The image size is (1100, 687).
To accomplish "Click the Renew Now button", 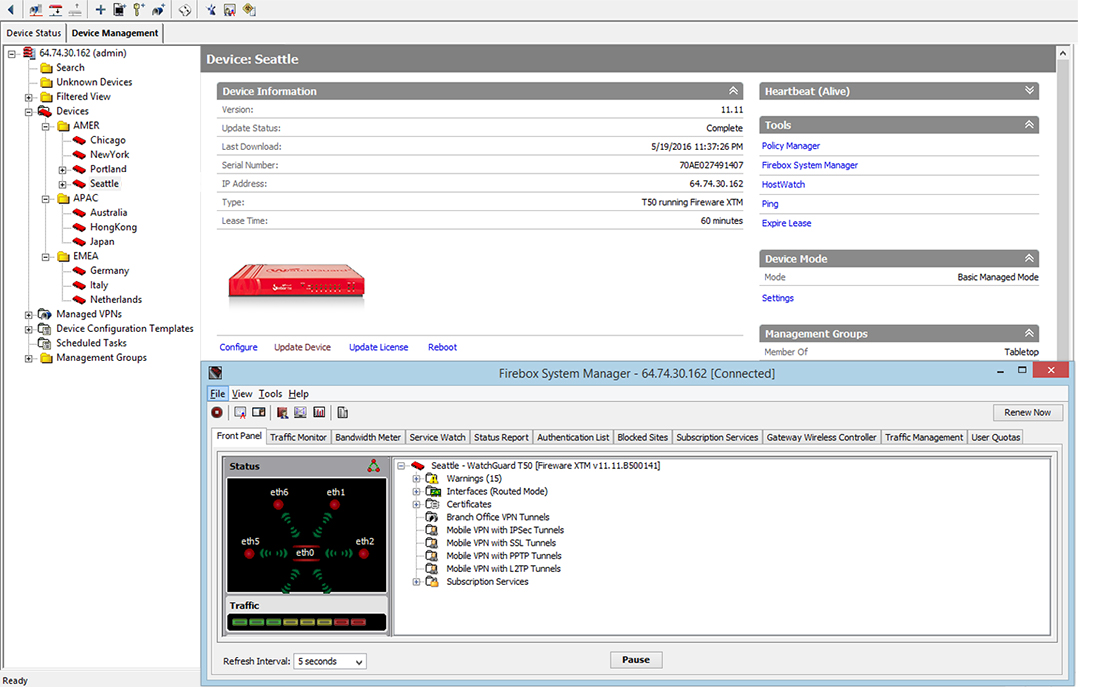I will click(1027, 412).
